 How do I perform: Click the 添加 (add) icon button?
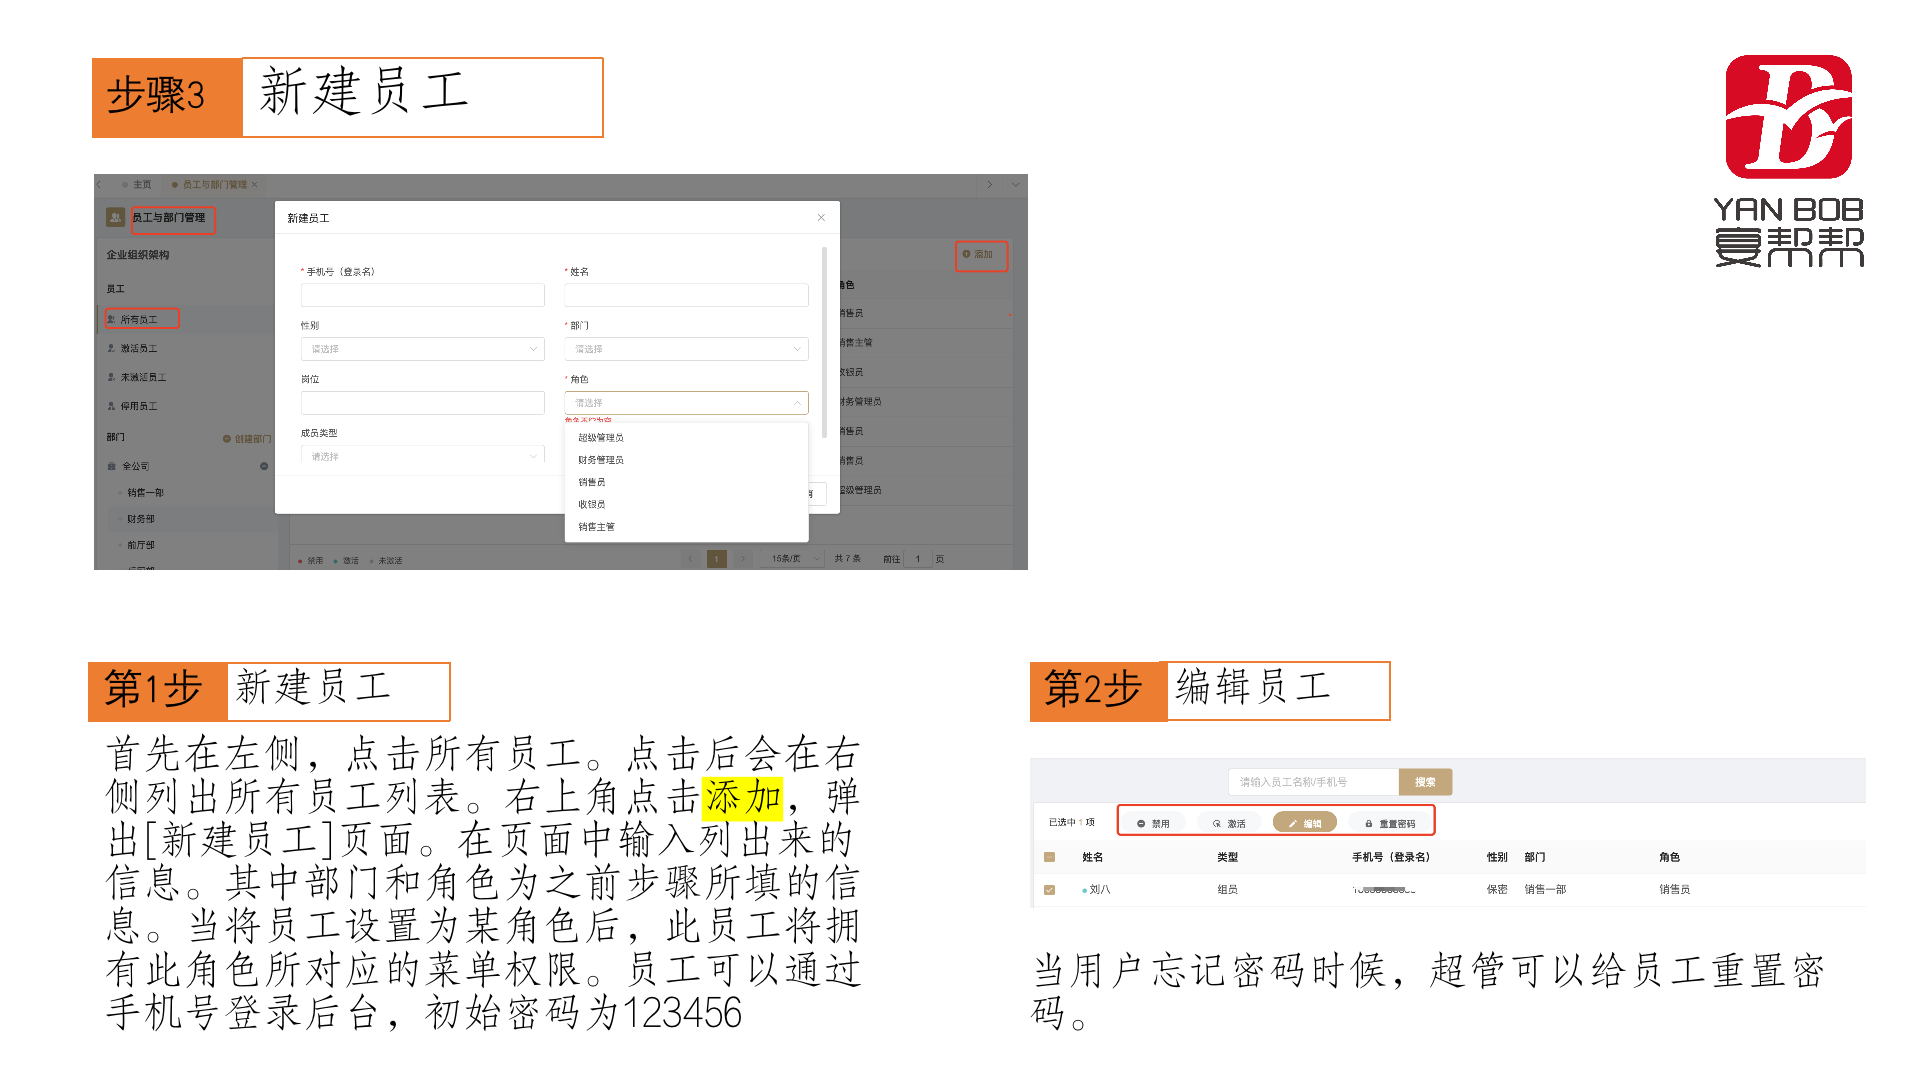coord(966,254)
